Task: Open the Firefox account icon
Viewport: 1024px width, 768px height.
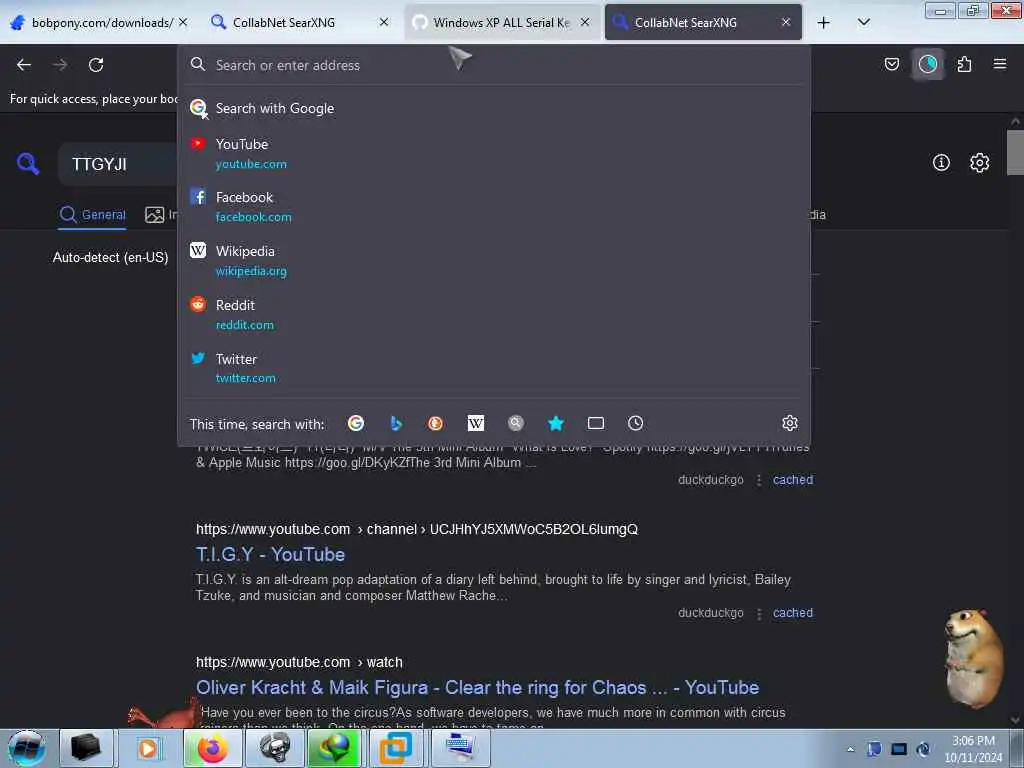Action: pos(927,64)
